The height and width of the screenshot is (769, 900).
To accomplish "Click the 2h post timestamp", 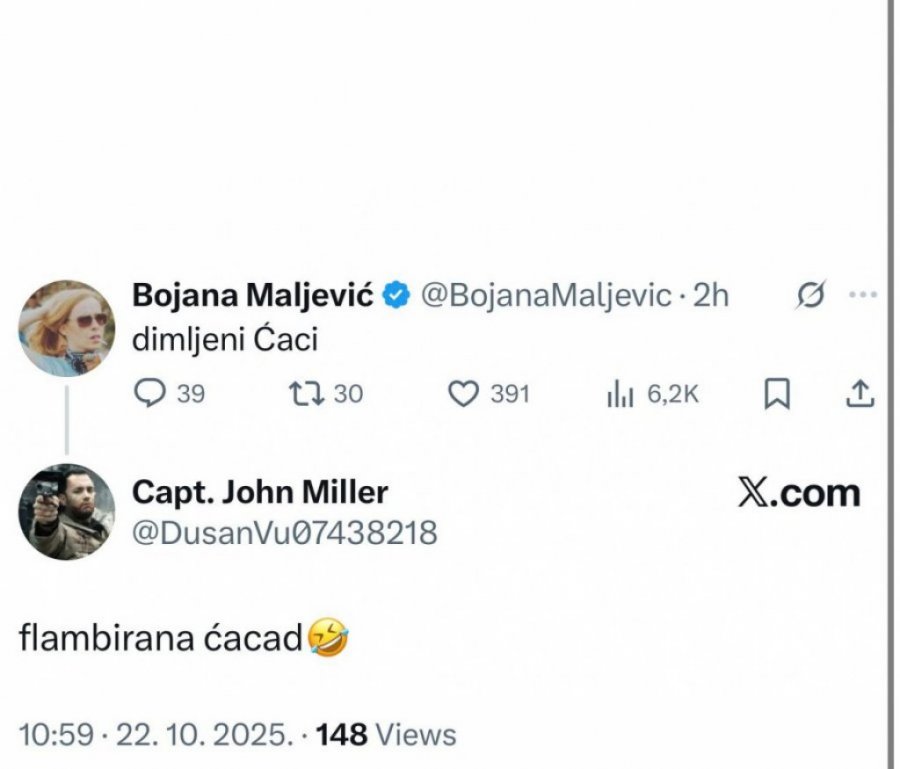I will coord(710,297).
